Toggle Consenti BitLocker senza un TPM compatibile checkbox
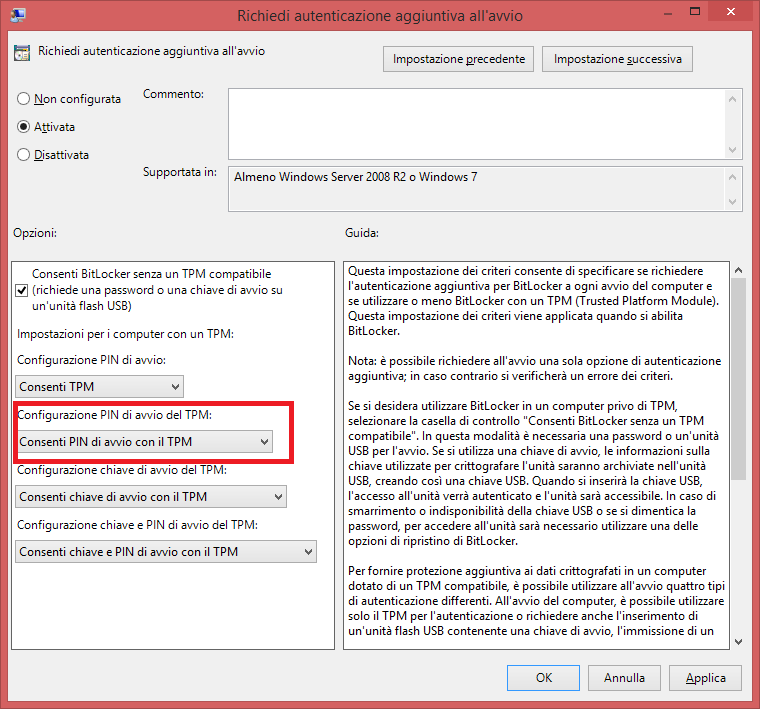The height and width of the screenshot is (709, 760). coord(21,290)
